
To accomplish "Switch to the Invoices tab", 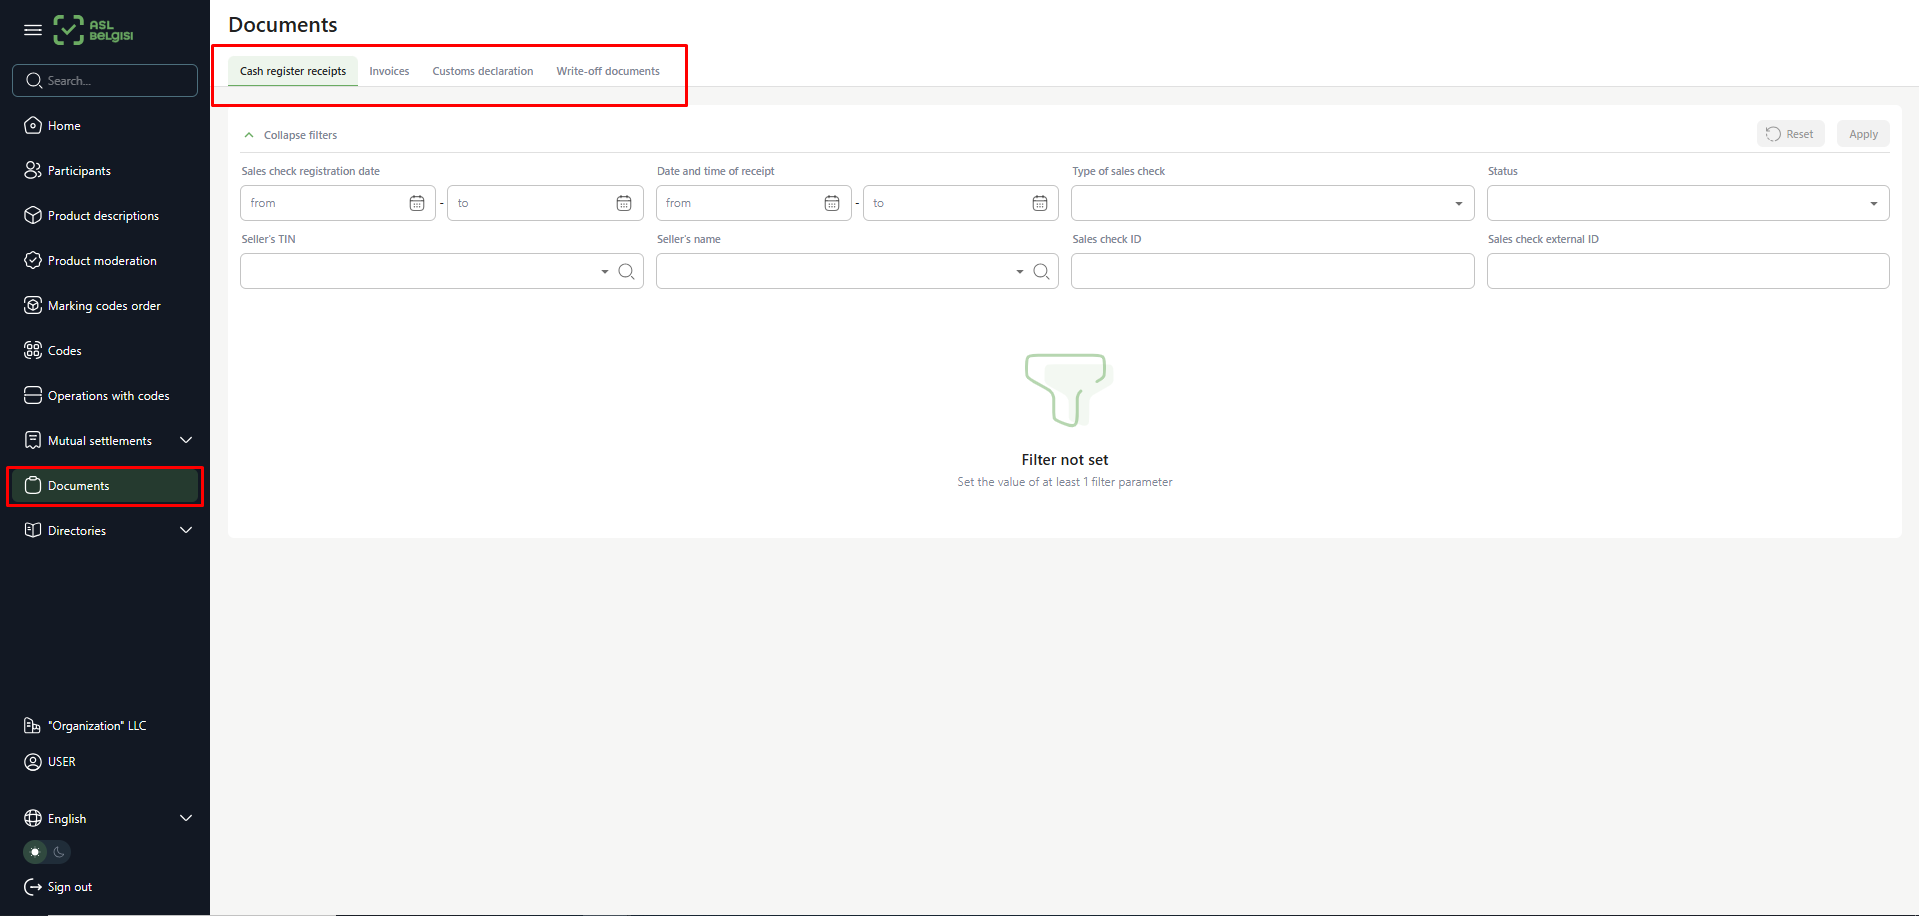I will [x=389, y=71].
